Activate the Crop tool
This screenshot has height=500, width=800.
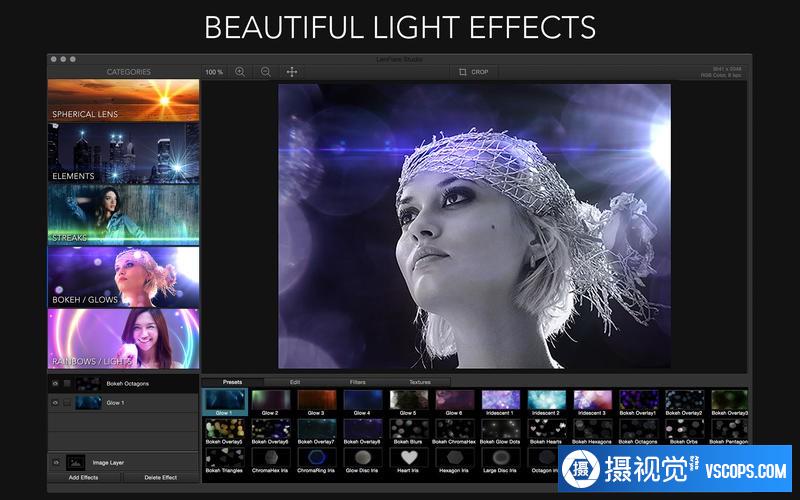pyautogui.click(x=473, y=72)
